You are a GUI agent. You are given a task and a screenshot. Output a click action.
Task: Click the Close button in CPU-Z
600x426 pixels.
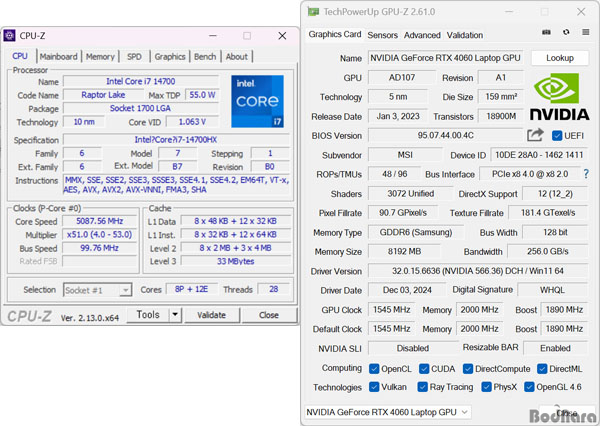[269, 315]
